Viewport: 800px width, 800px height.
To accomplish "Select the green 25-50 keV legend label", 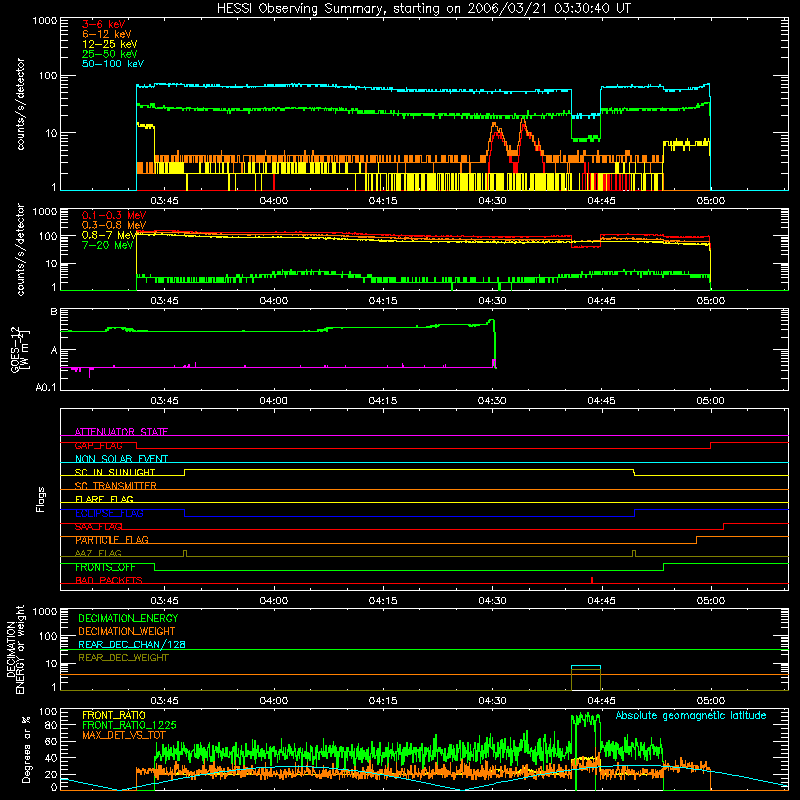I will tap(110, 54).
